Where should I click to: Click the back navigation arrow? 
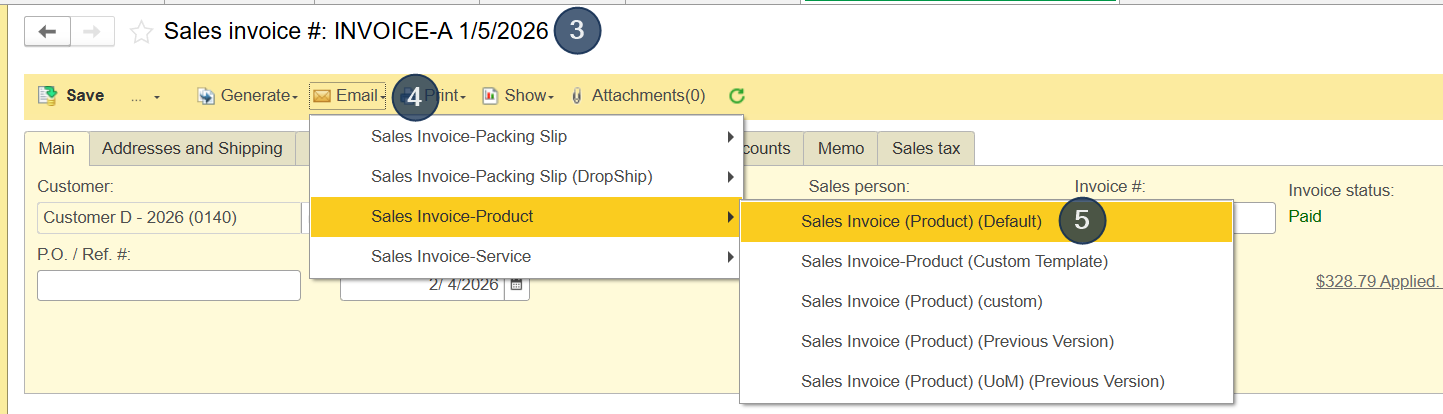point(47,32)
